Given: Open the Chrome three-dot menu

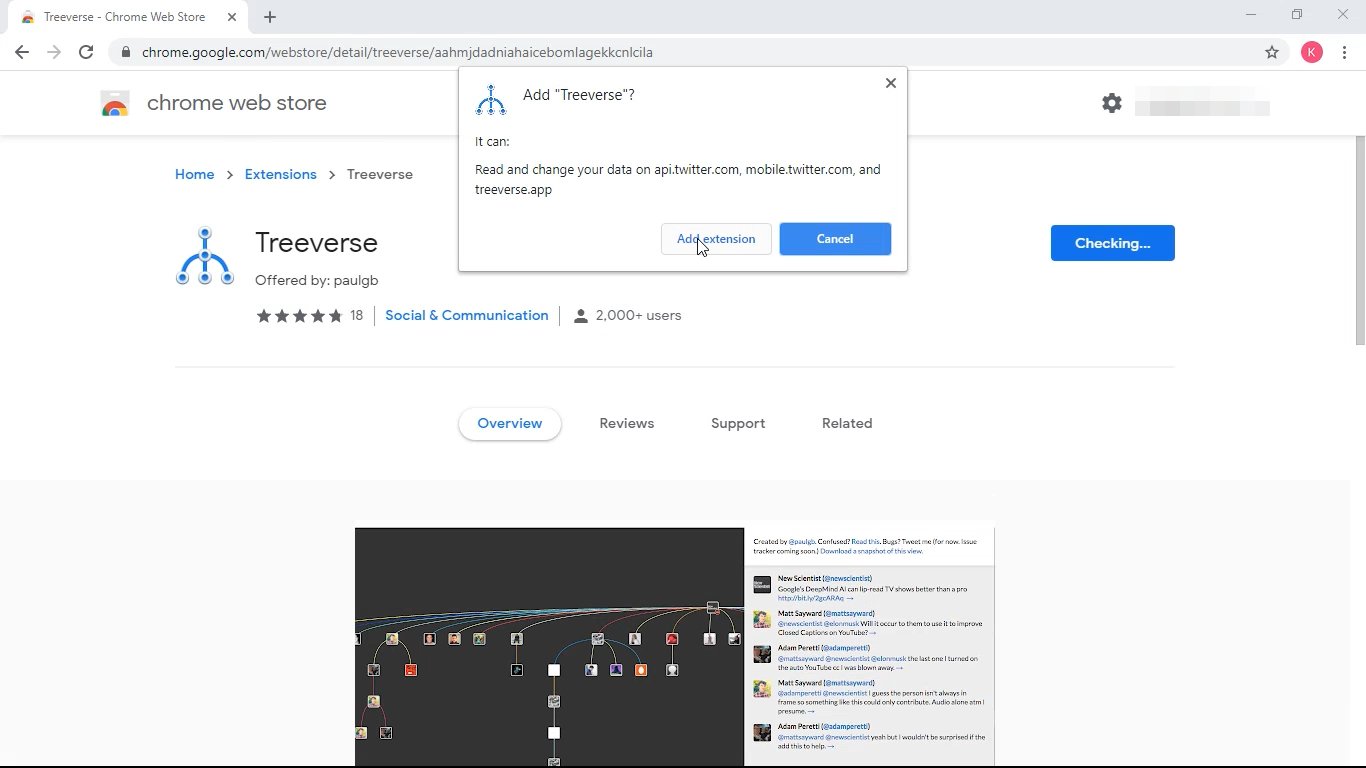Looking at the screenshot, I should 1344,52.
